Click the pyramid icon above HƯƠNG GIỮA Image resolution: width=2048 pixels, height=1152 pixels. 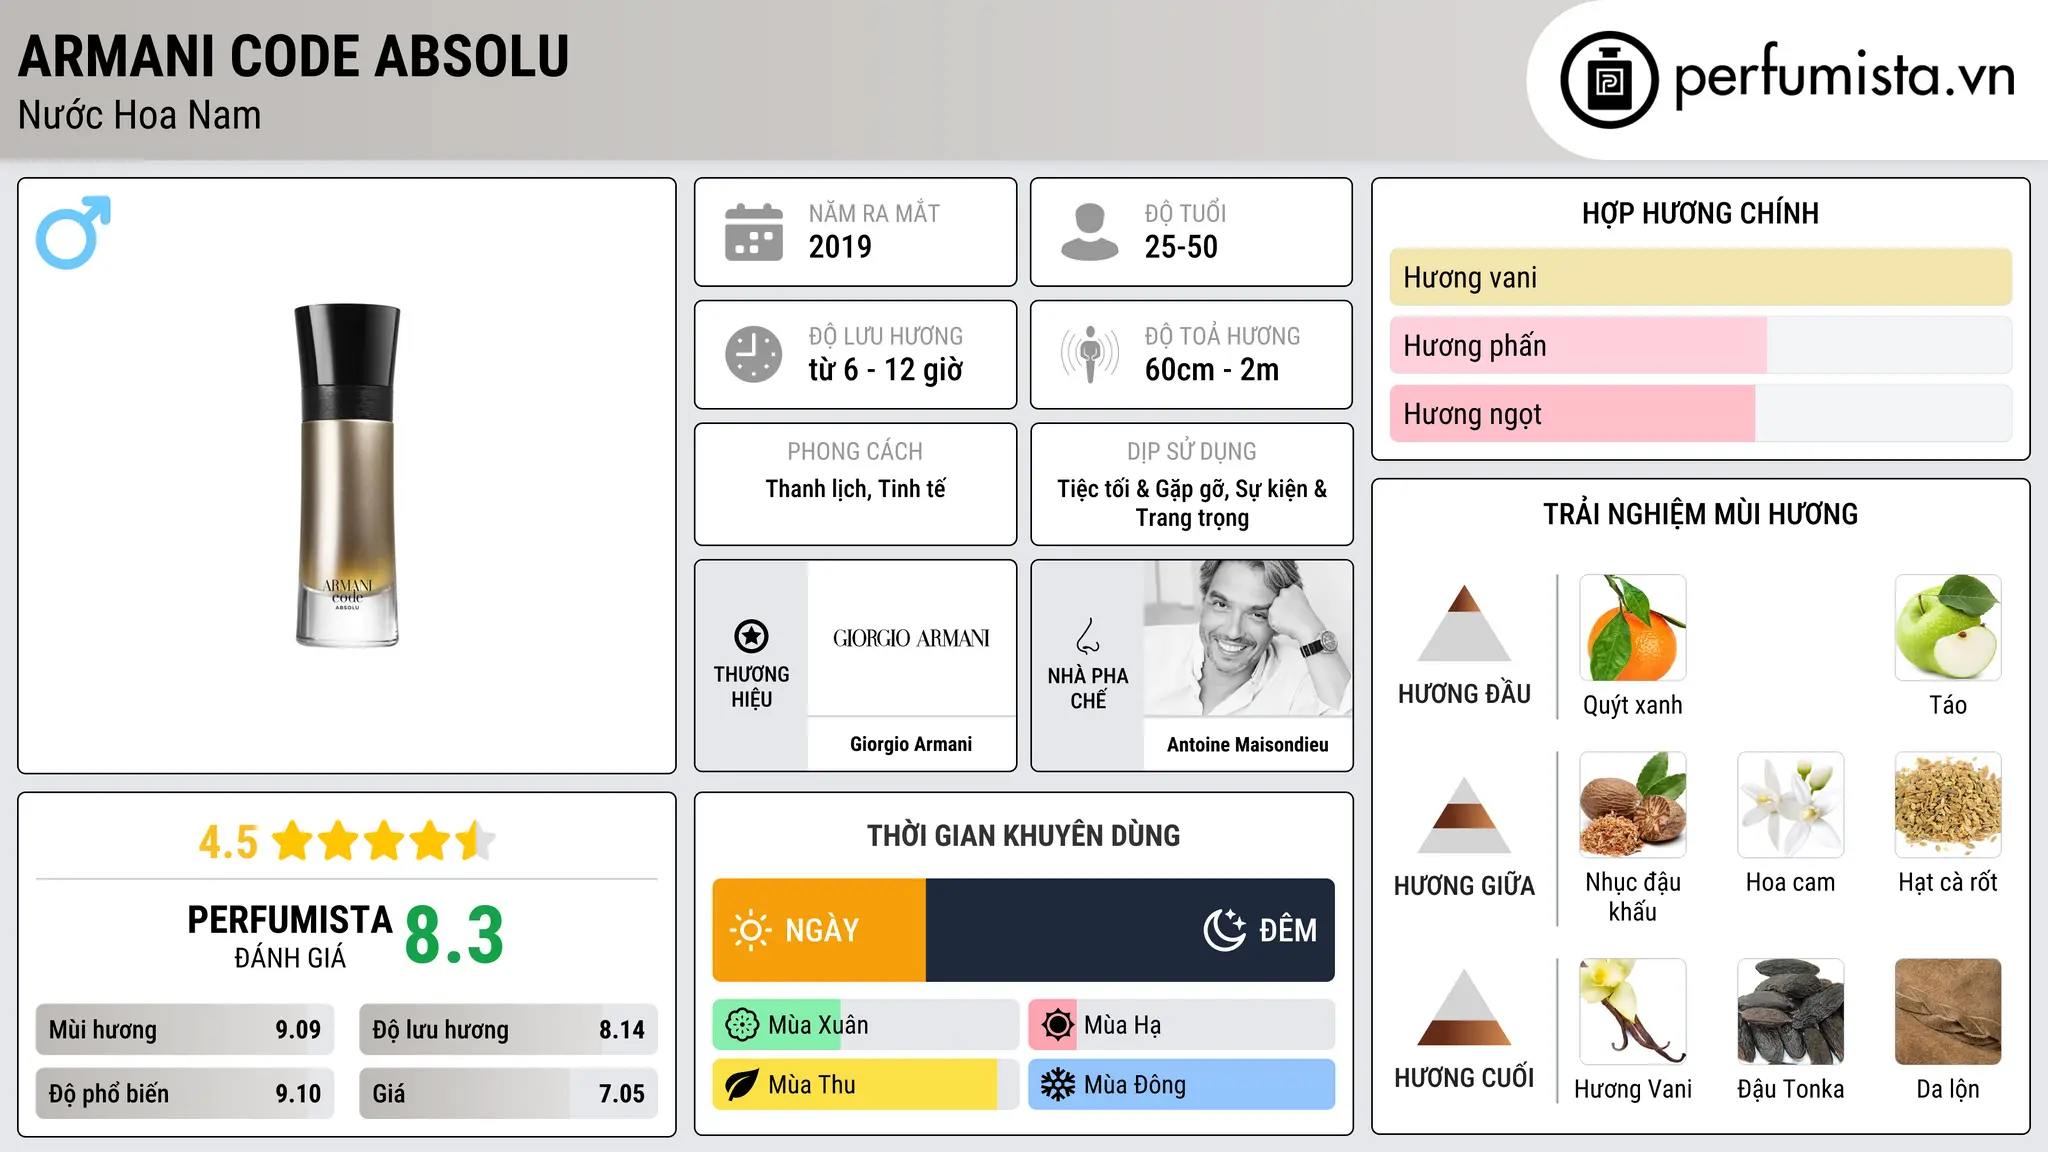point(1464,815)
